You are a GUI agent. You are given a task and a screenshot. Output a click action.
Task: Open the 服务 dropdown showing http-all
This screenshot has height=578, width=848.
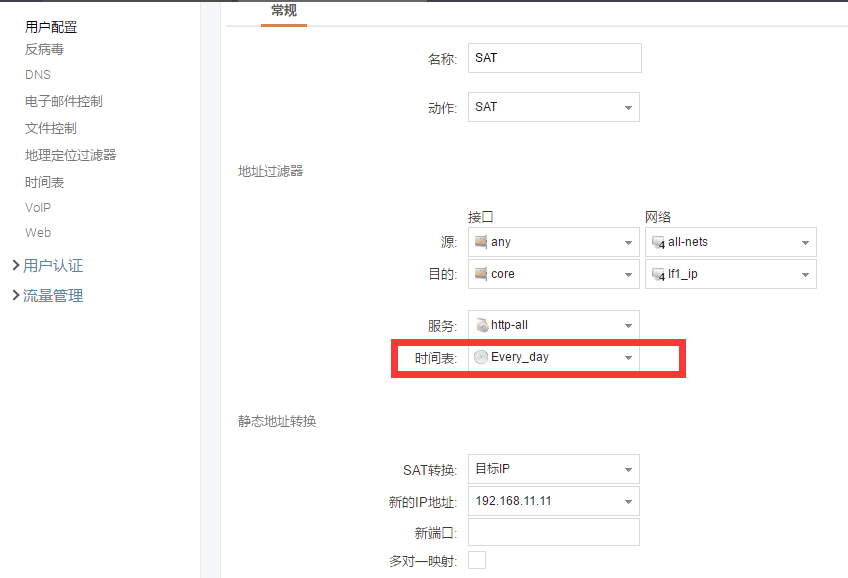553,325
